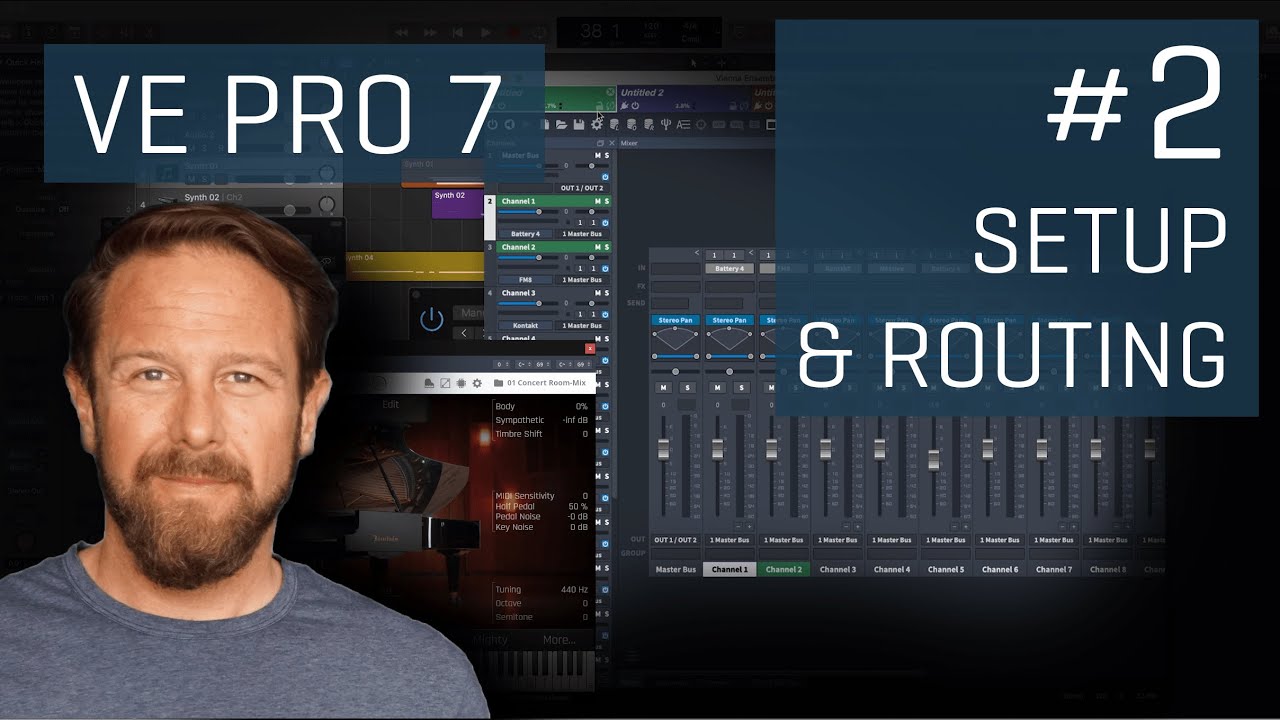Screen dimensions: 1280x720
Task: Click Master Bus volume fader in mixer
Action: pyautogui.click(x=663, y=450)
